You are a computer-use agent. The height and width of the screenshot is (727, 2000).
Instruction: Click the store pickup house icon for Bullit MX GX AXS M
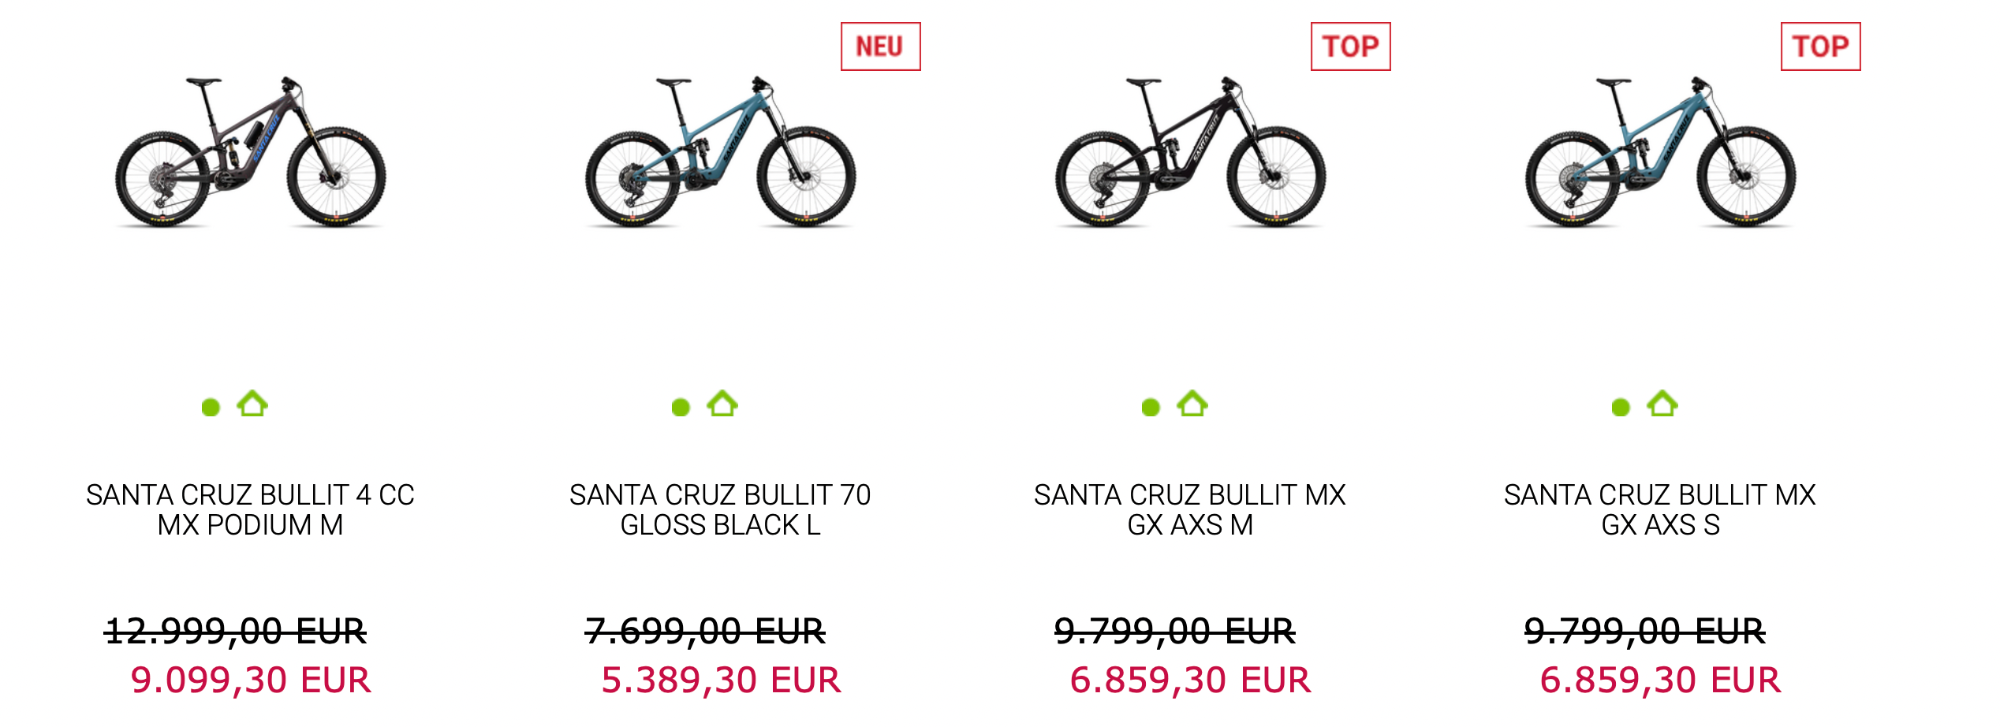(1192, 404)
